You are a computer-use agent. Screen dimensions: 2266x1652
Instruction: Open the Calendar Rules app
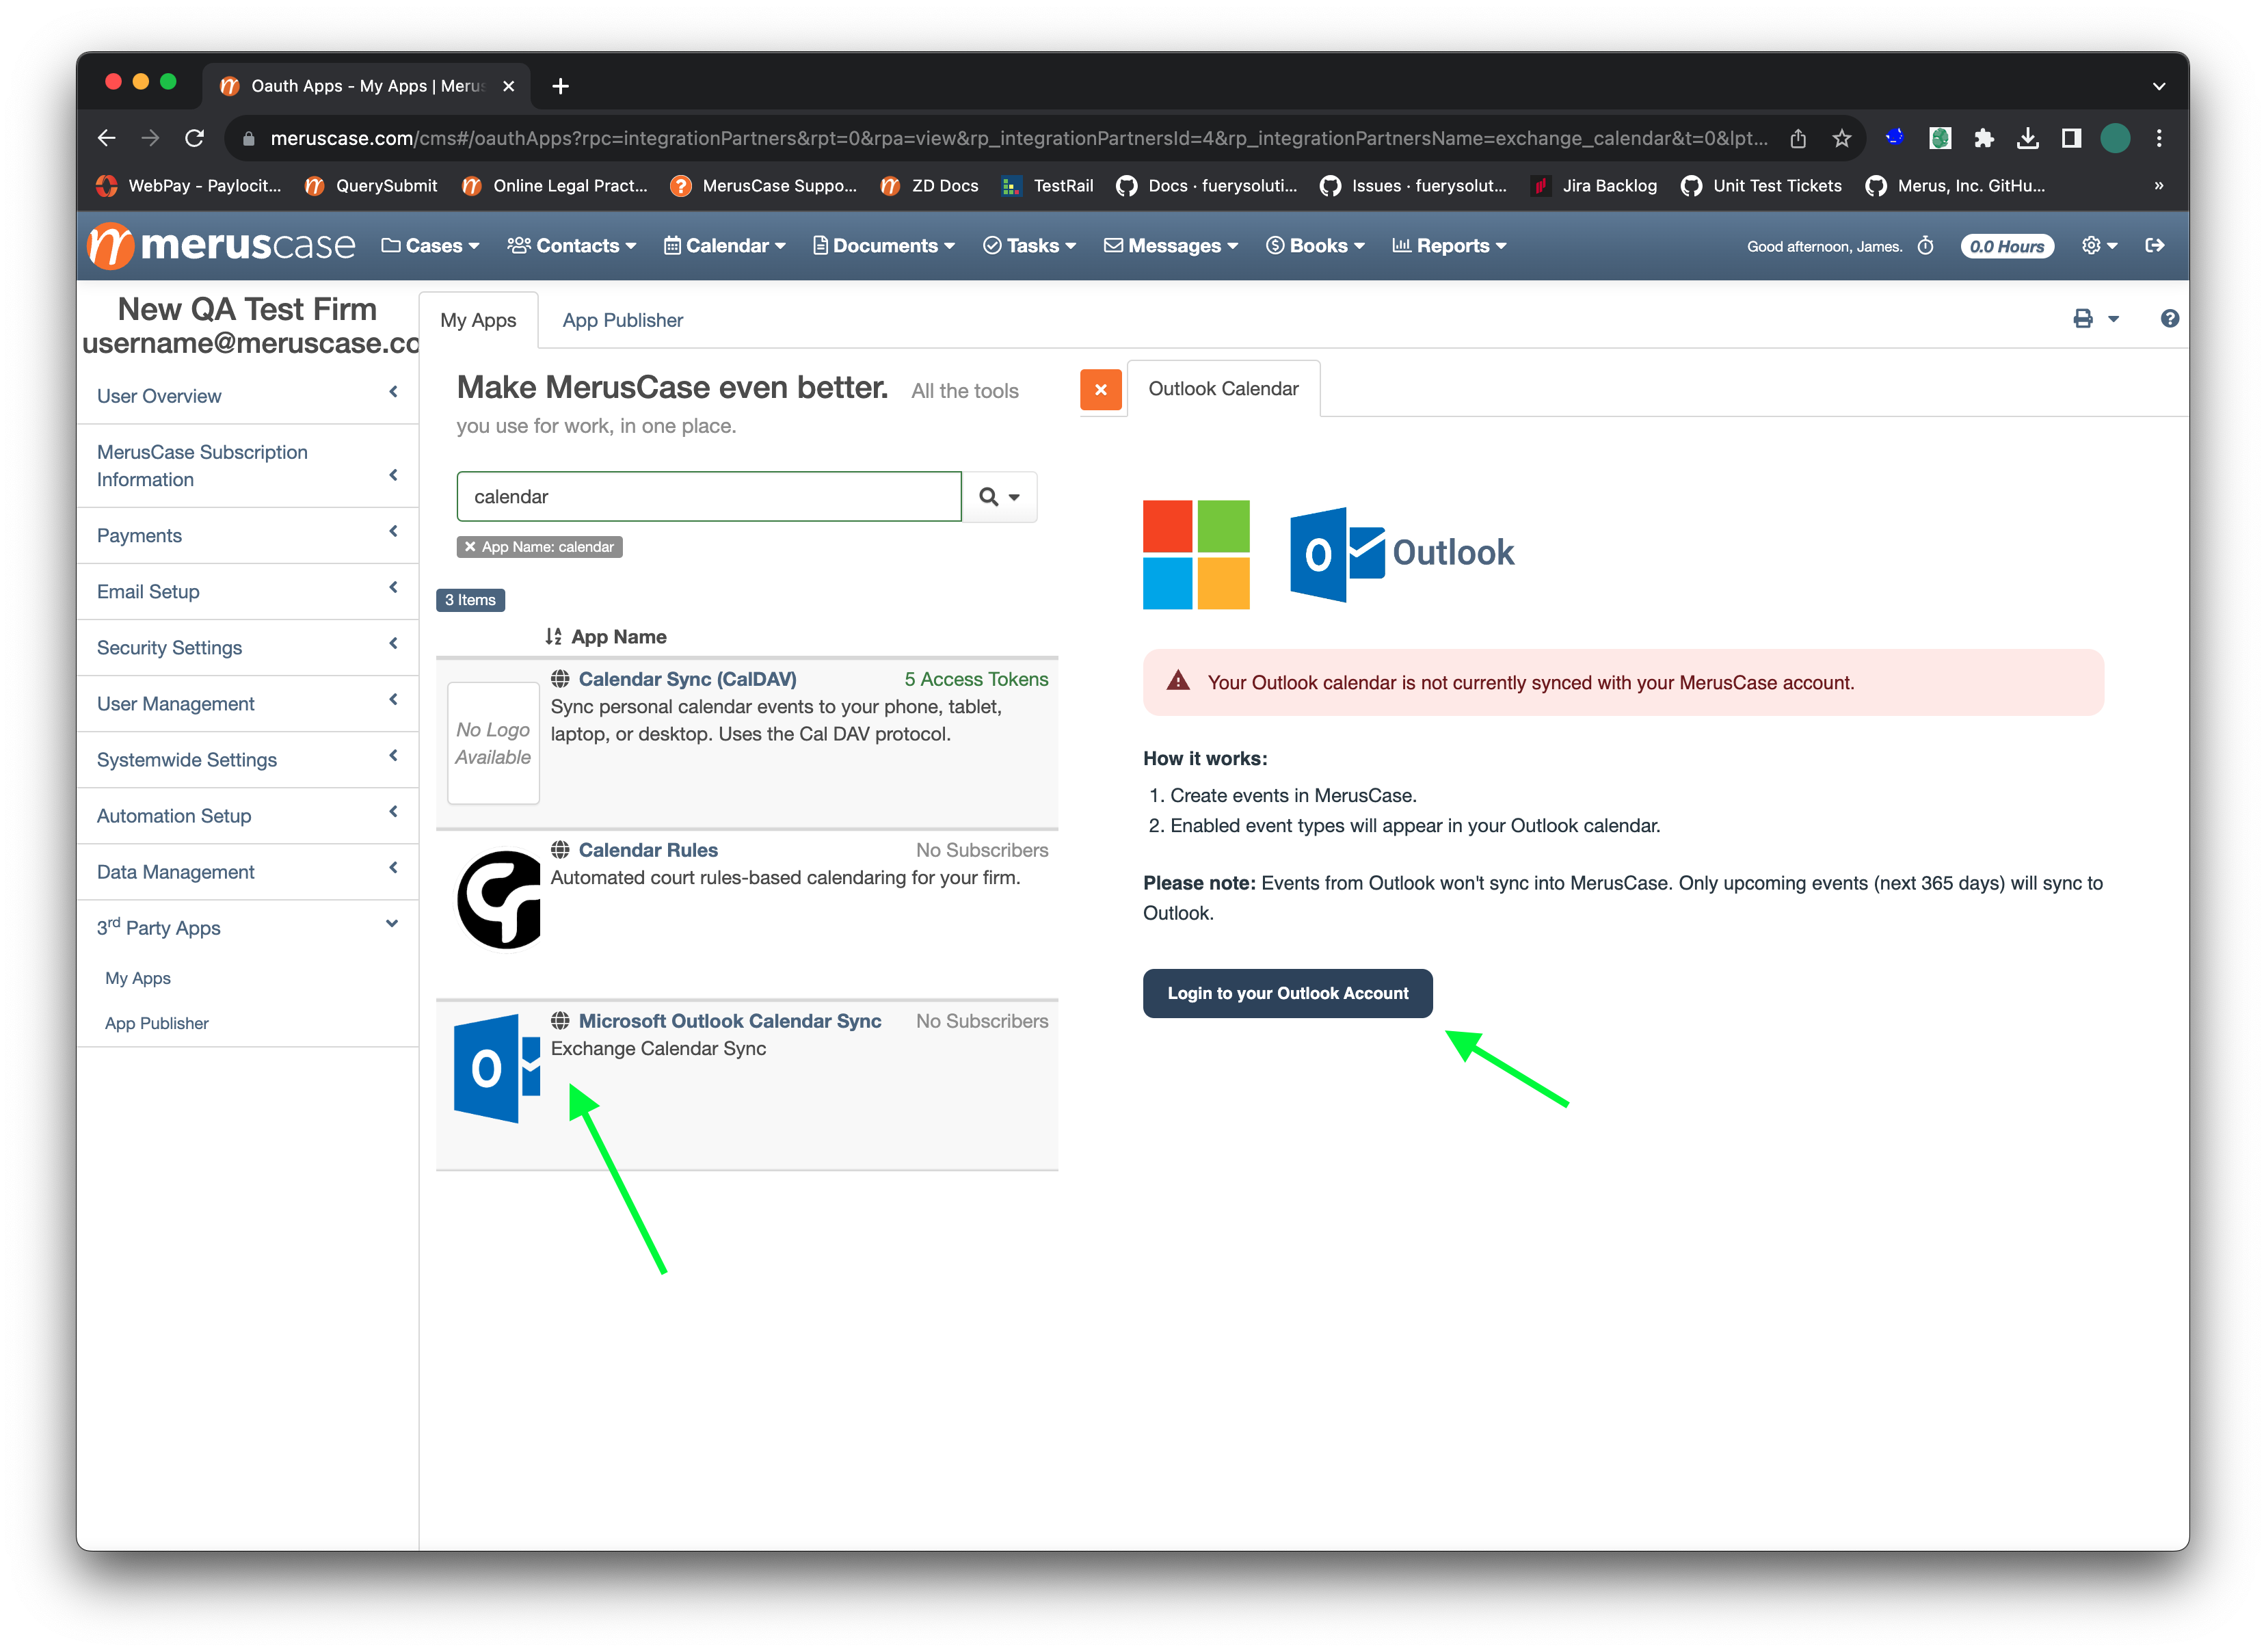(648, 850)
